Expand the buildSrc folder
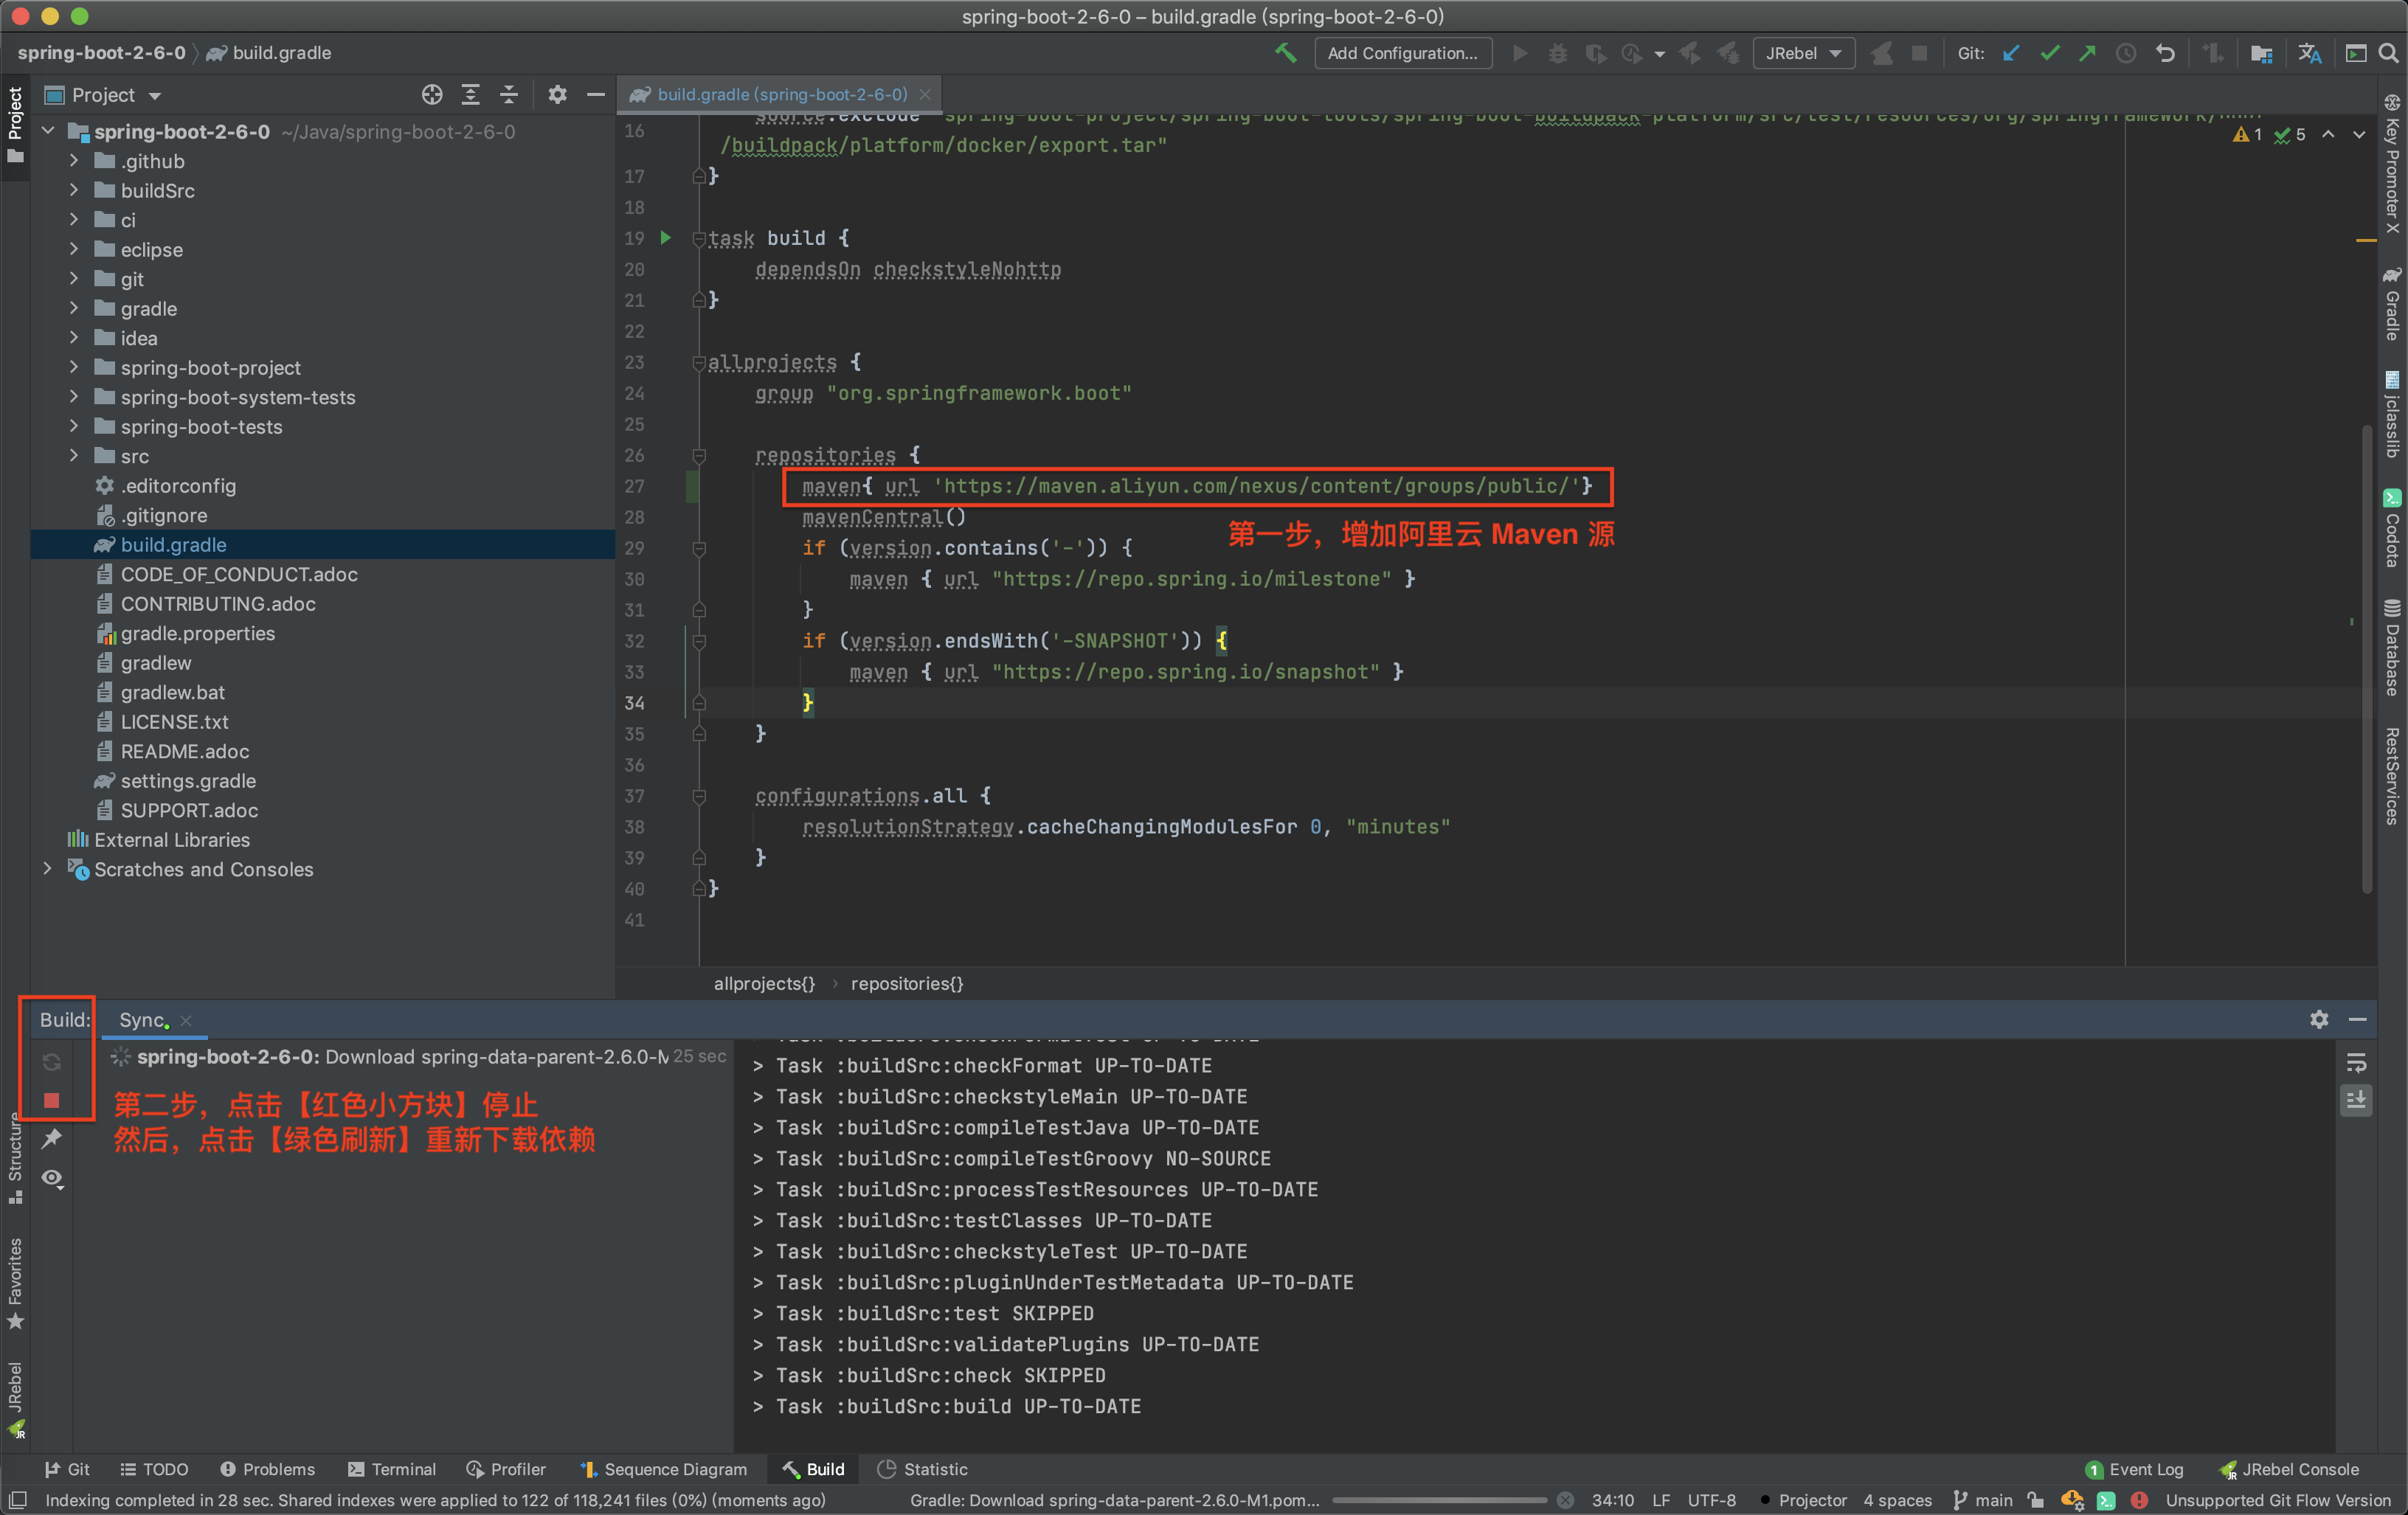Screen dimensions: 2408x1515 [x=74, y=191]
